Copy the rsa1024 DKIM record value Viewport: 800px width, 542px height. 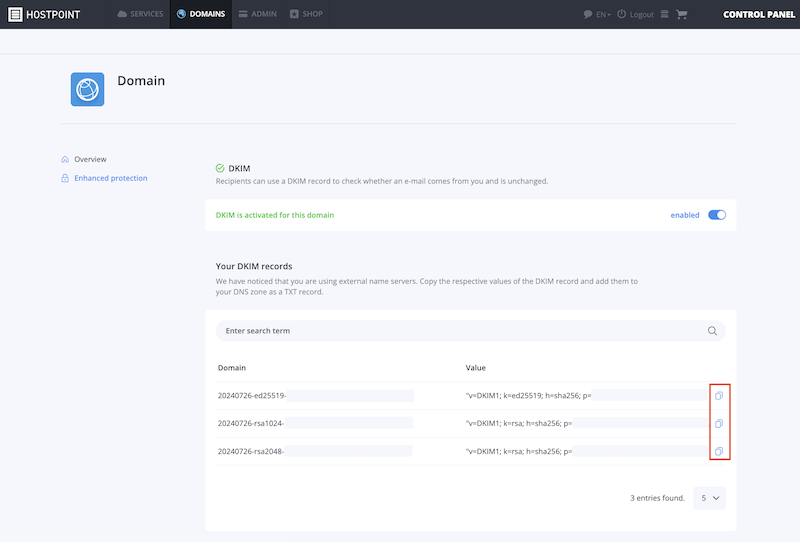[x=719, y=424]
